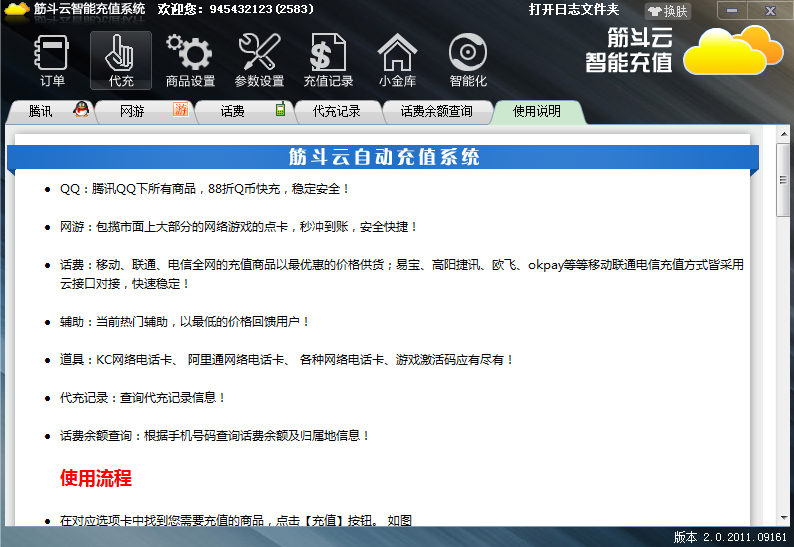Click the scrollbar down arrow
Screen dimensions: 794x547
784,518
